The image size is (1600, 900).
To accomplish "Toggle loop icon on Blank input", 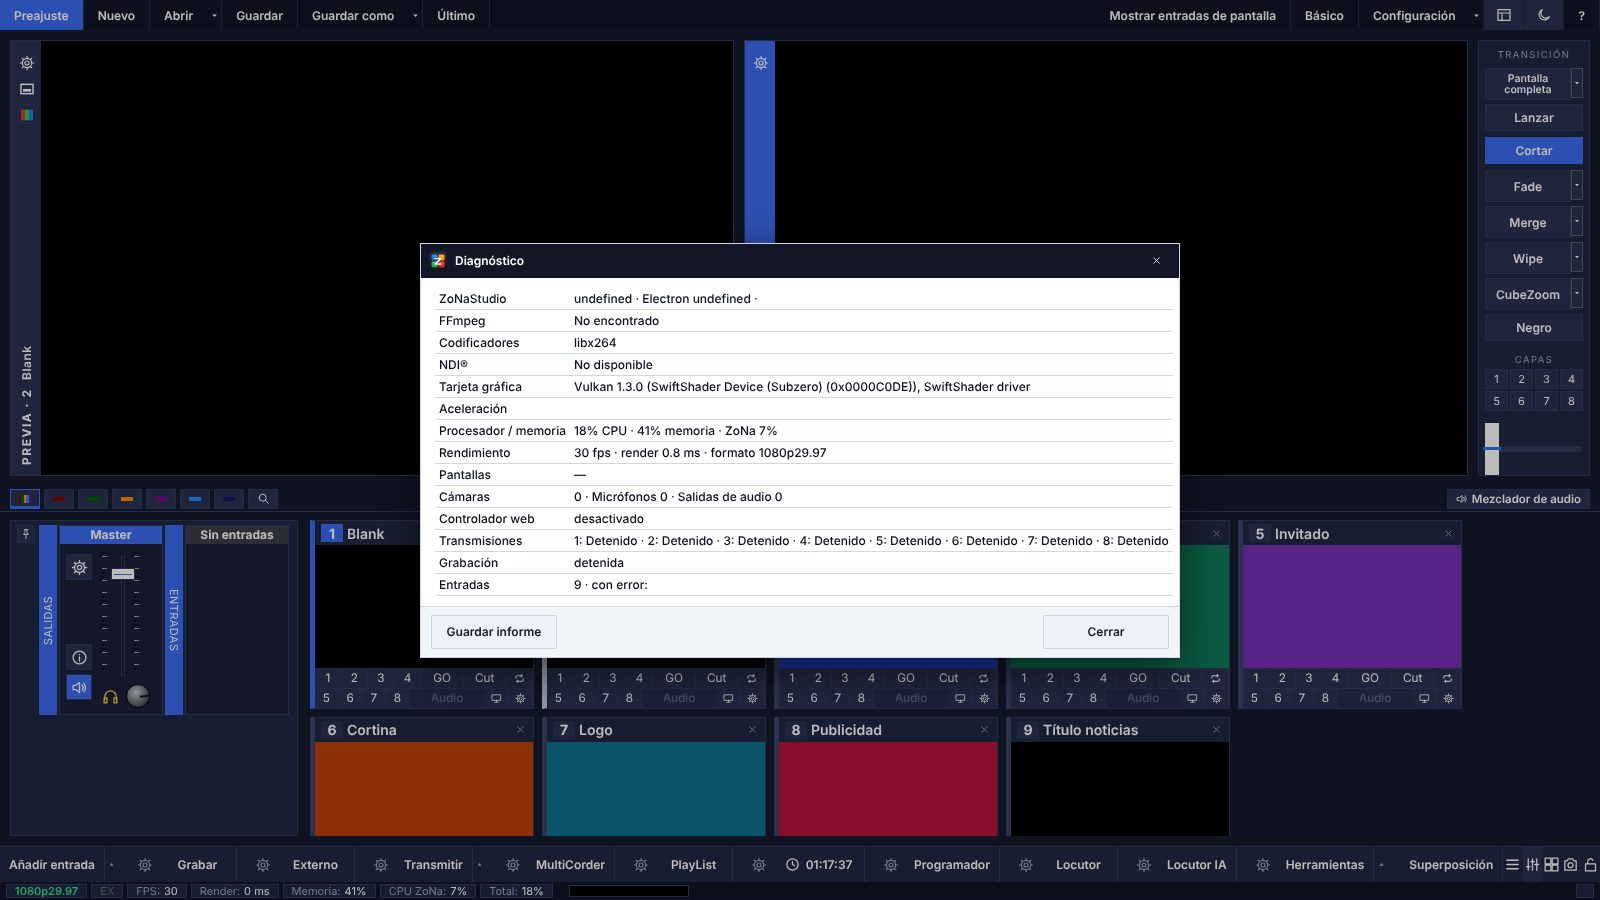I will (519, 678).
